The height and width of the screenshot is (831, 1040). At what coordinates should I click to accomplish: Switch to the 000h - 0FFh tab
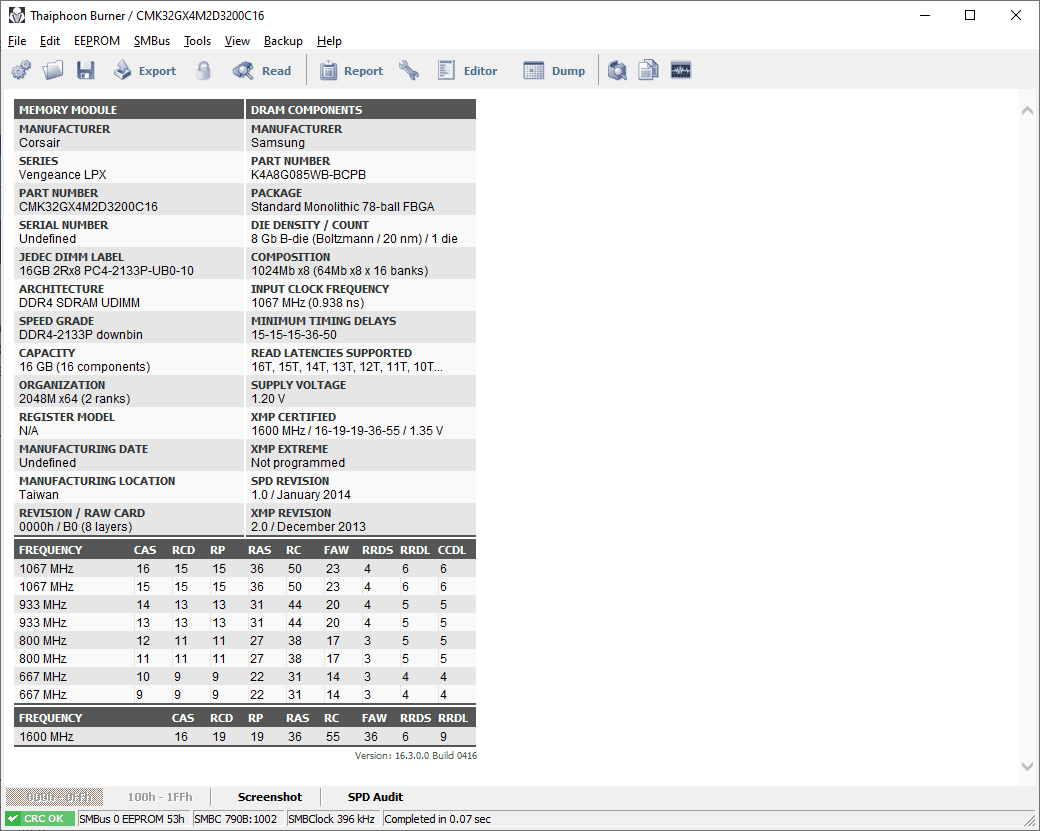[x=54, y=797]
